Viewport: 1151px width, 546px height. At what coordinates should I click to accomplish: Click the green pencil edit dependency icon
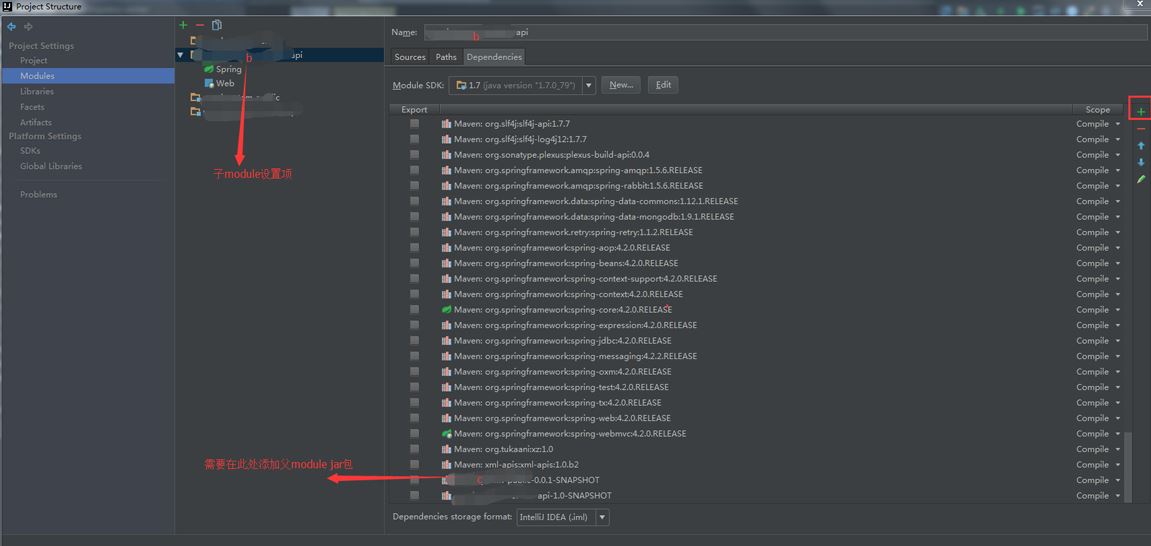point(1141,179)
